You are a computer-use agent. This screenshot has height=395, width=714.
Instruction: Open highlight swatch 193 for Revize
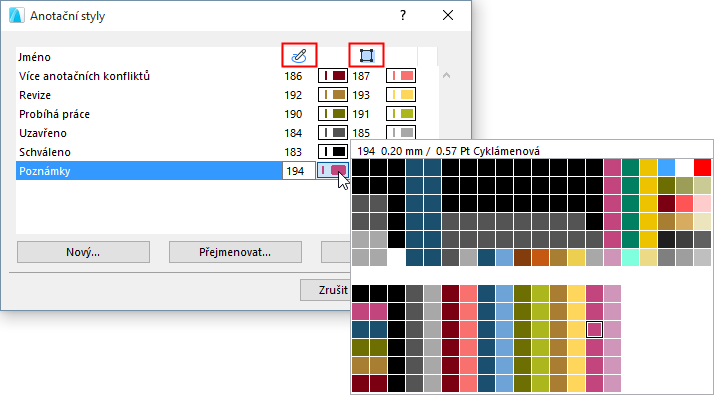(x=401, y=95)
